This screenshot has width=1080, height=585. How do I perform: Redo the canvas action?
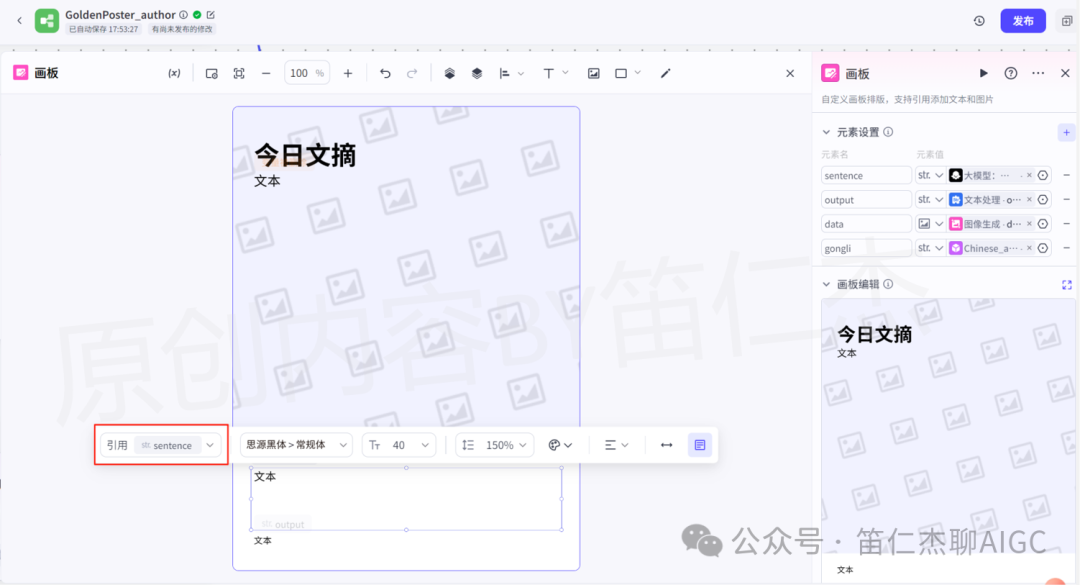(x=412, y=73)
